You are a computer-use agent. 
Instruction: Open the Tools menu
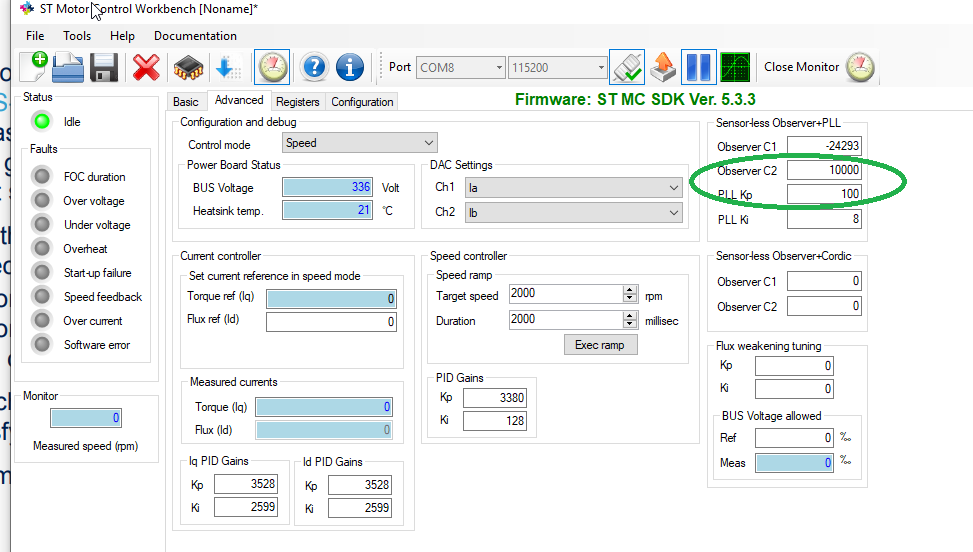point(77,36)
